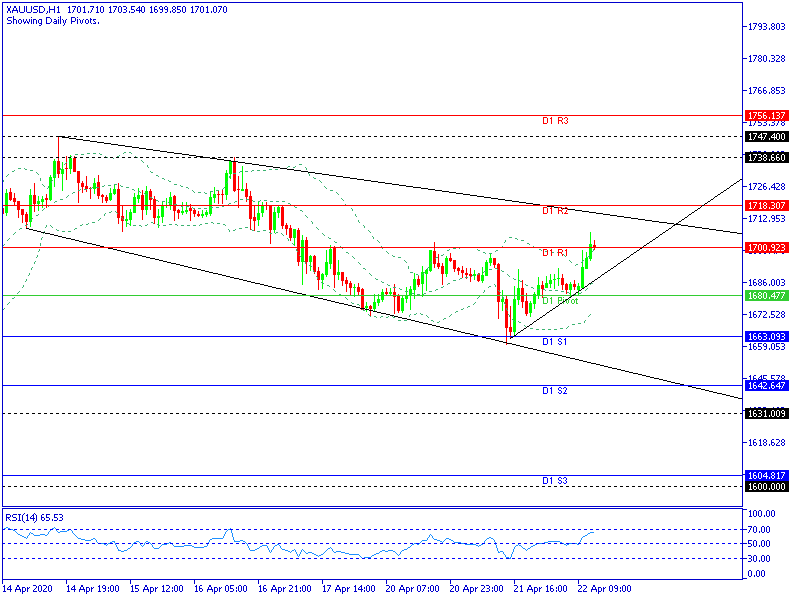This screenshot has height=600, width=800.
Task: Select the red 1718.307 price tag
Action: [765, 205]
